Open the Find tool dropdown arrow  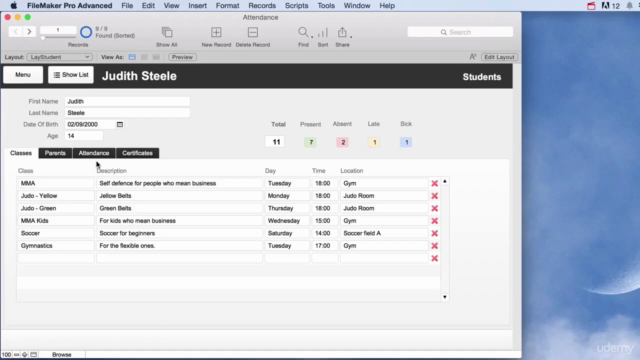click(312, 37)
